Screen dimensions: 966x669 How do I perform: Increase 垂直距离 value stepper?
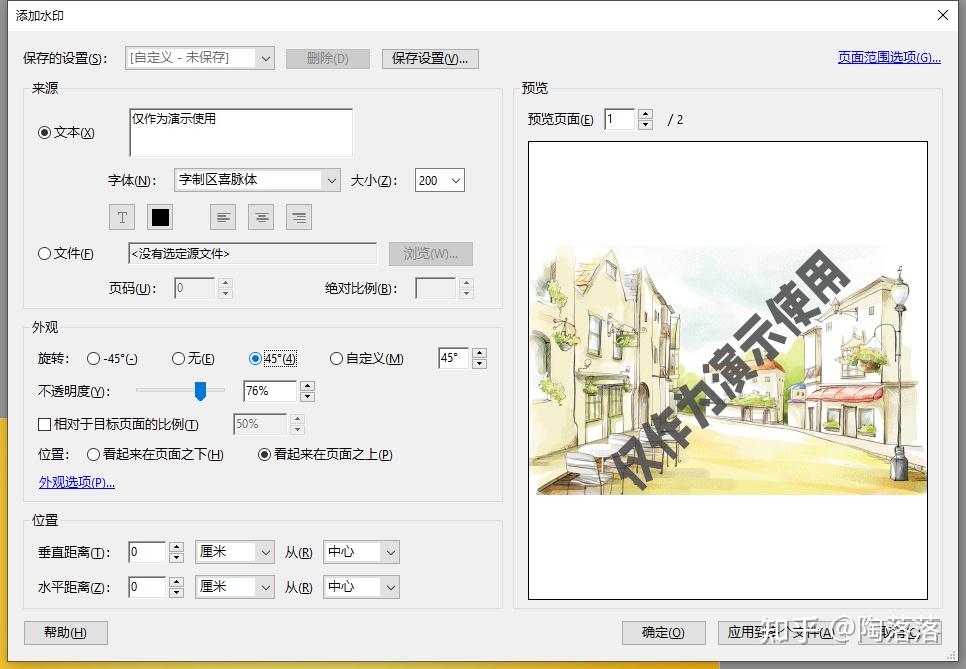(x=176, y=546)
